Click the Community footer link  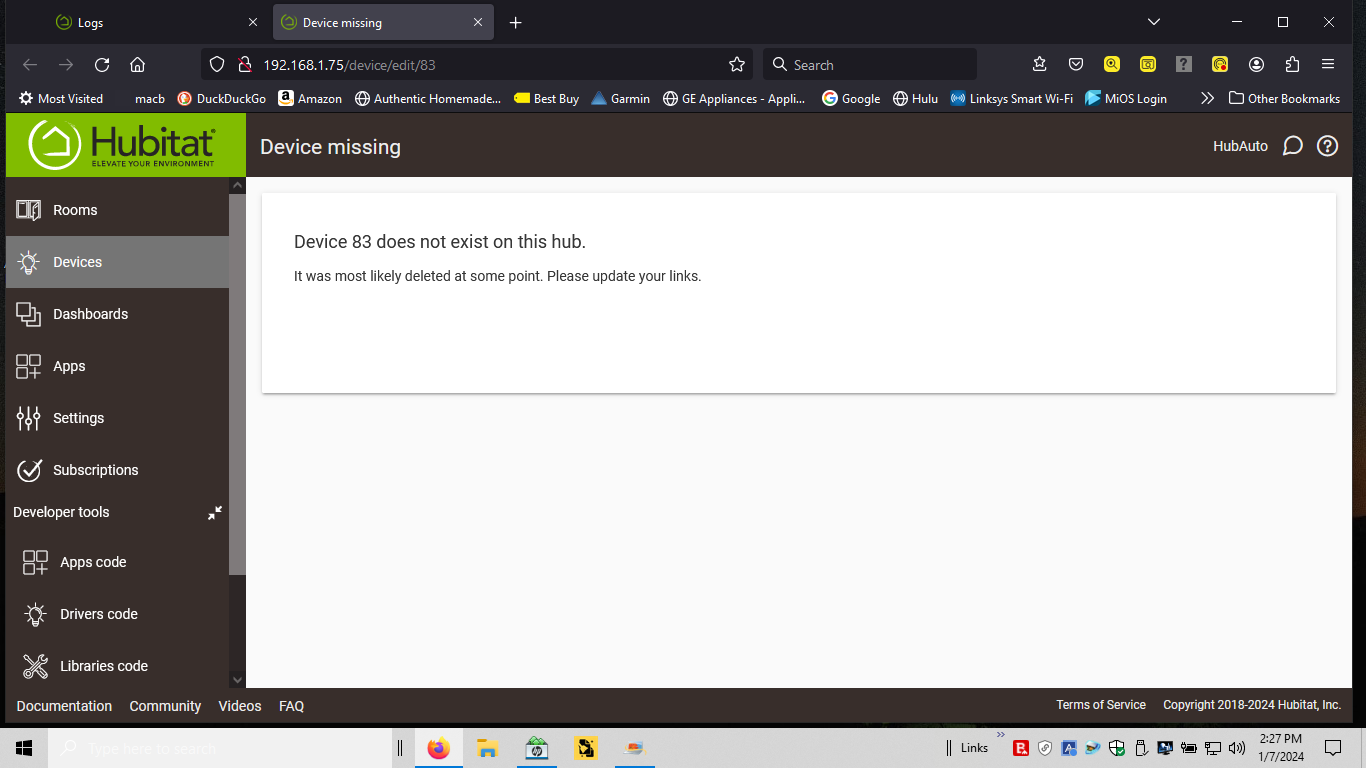[x=165, y=706]
